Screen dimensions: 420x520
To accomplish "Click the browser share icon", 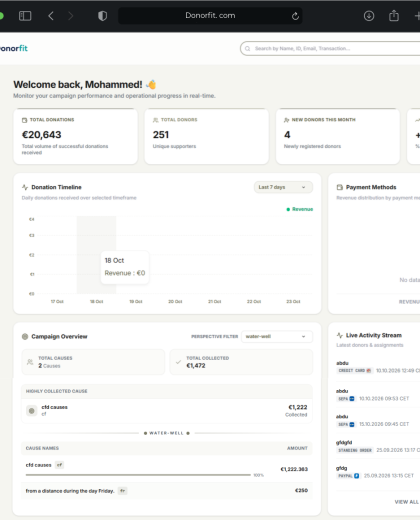I will pos(394,15).
